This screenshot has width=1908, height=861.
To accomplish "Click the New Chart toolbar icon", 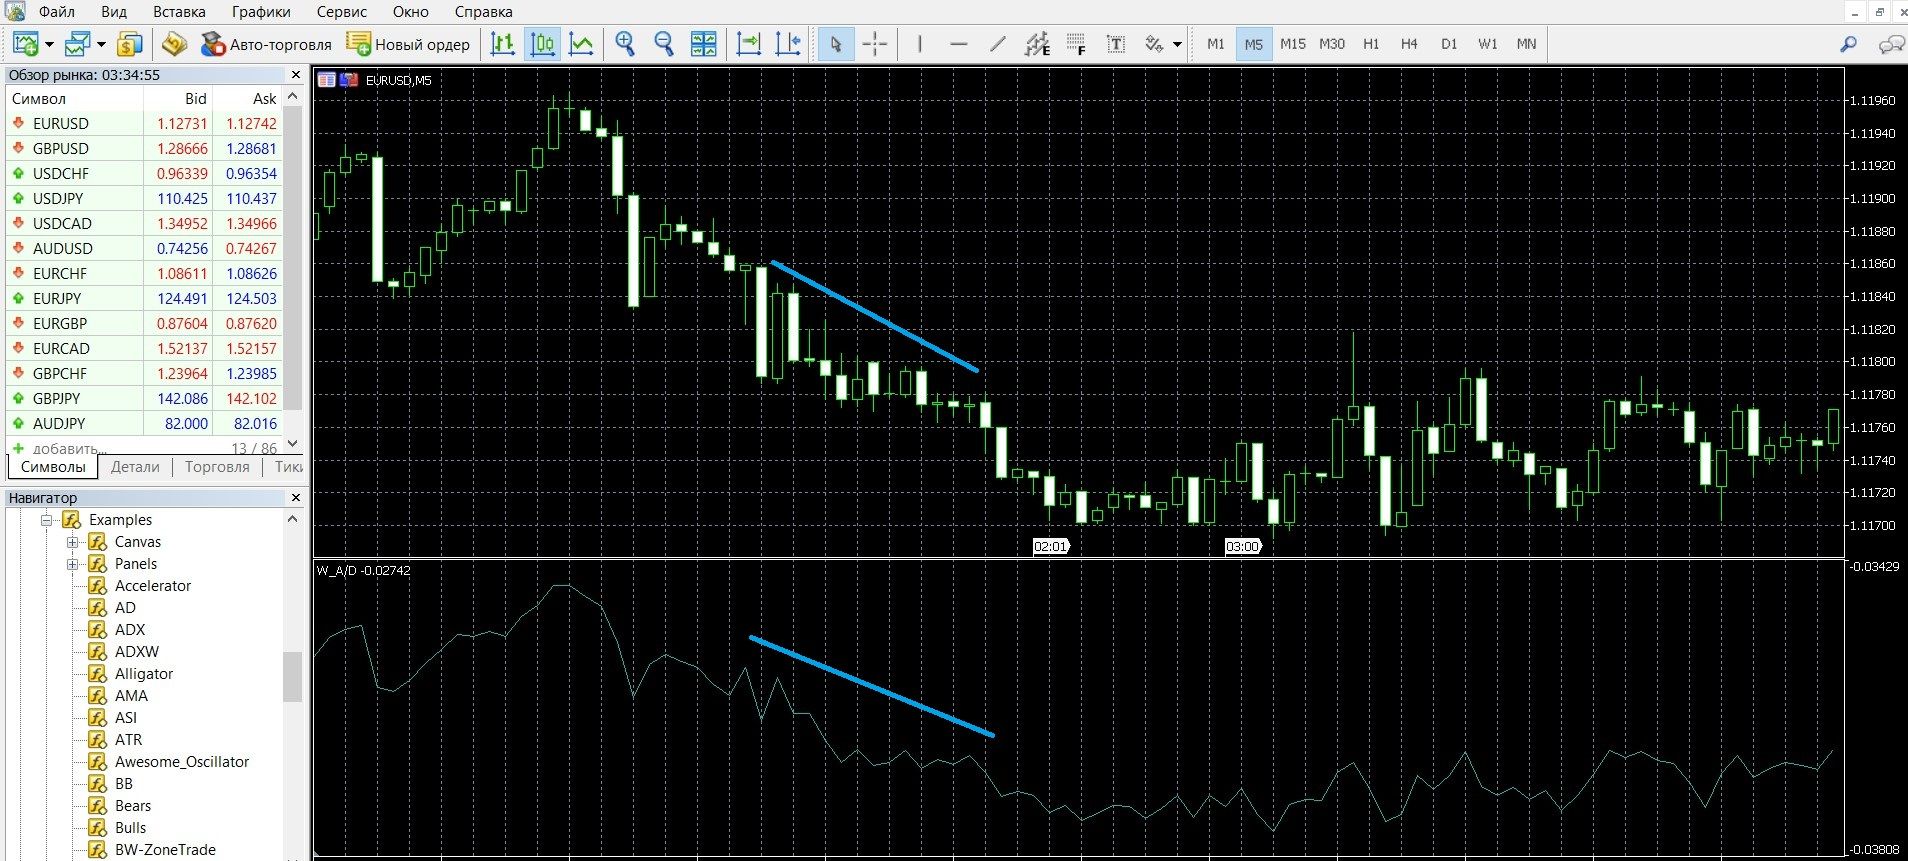I will [x=25, y=44].
